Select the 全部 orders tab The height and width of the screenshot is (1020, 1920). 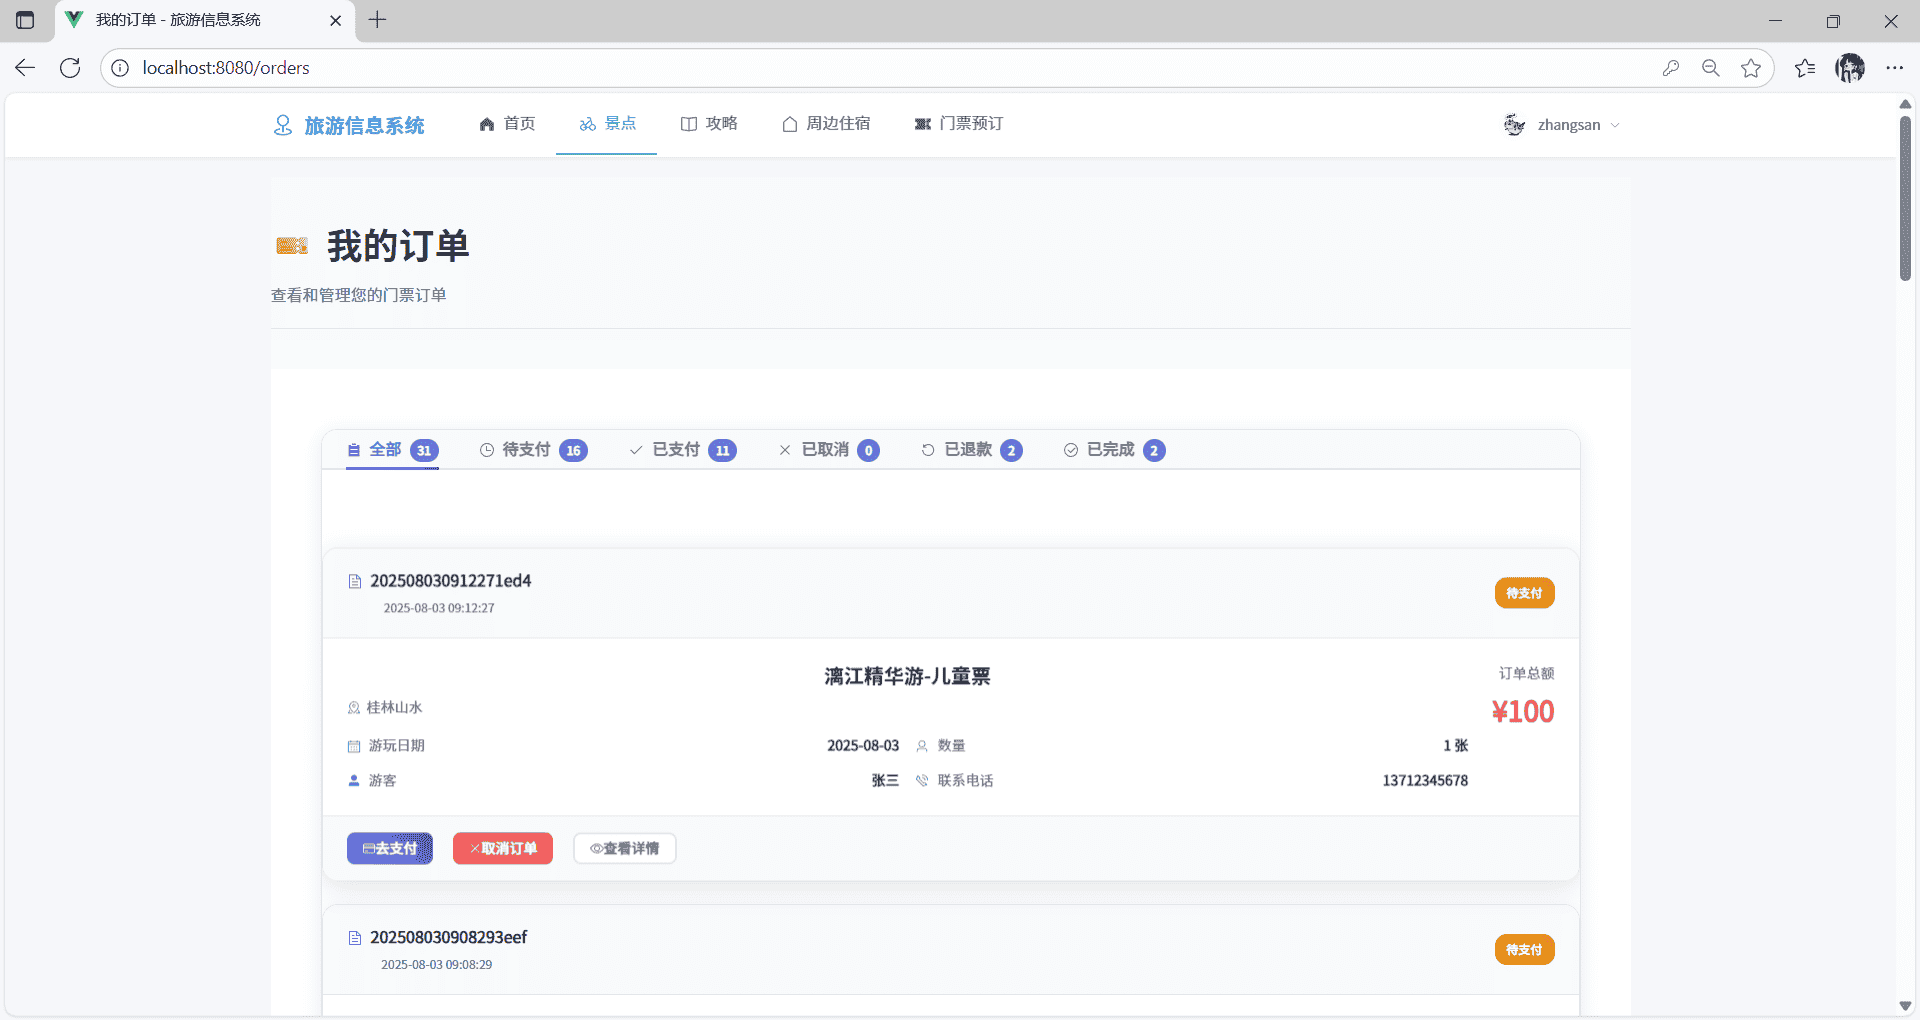[392, 450]
